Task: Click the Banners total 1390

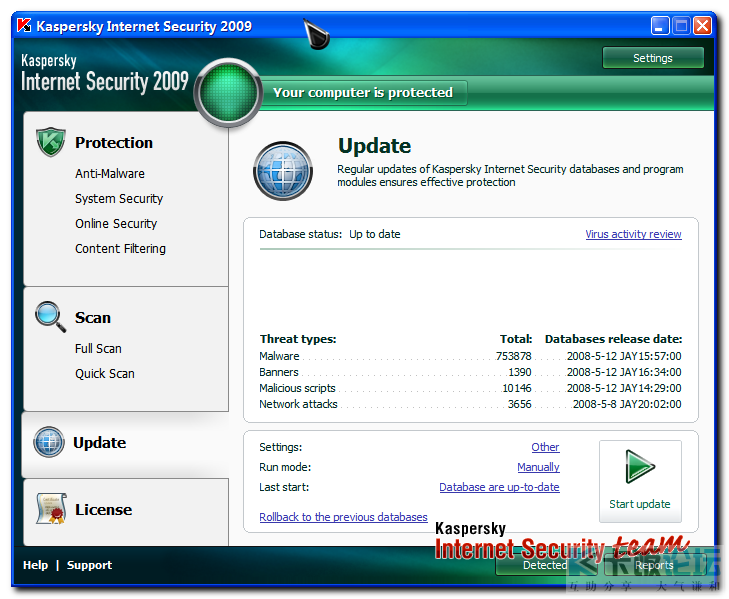Action: point(519,372)
